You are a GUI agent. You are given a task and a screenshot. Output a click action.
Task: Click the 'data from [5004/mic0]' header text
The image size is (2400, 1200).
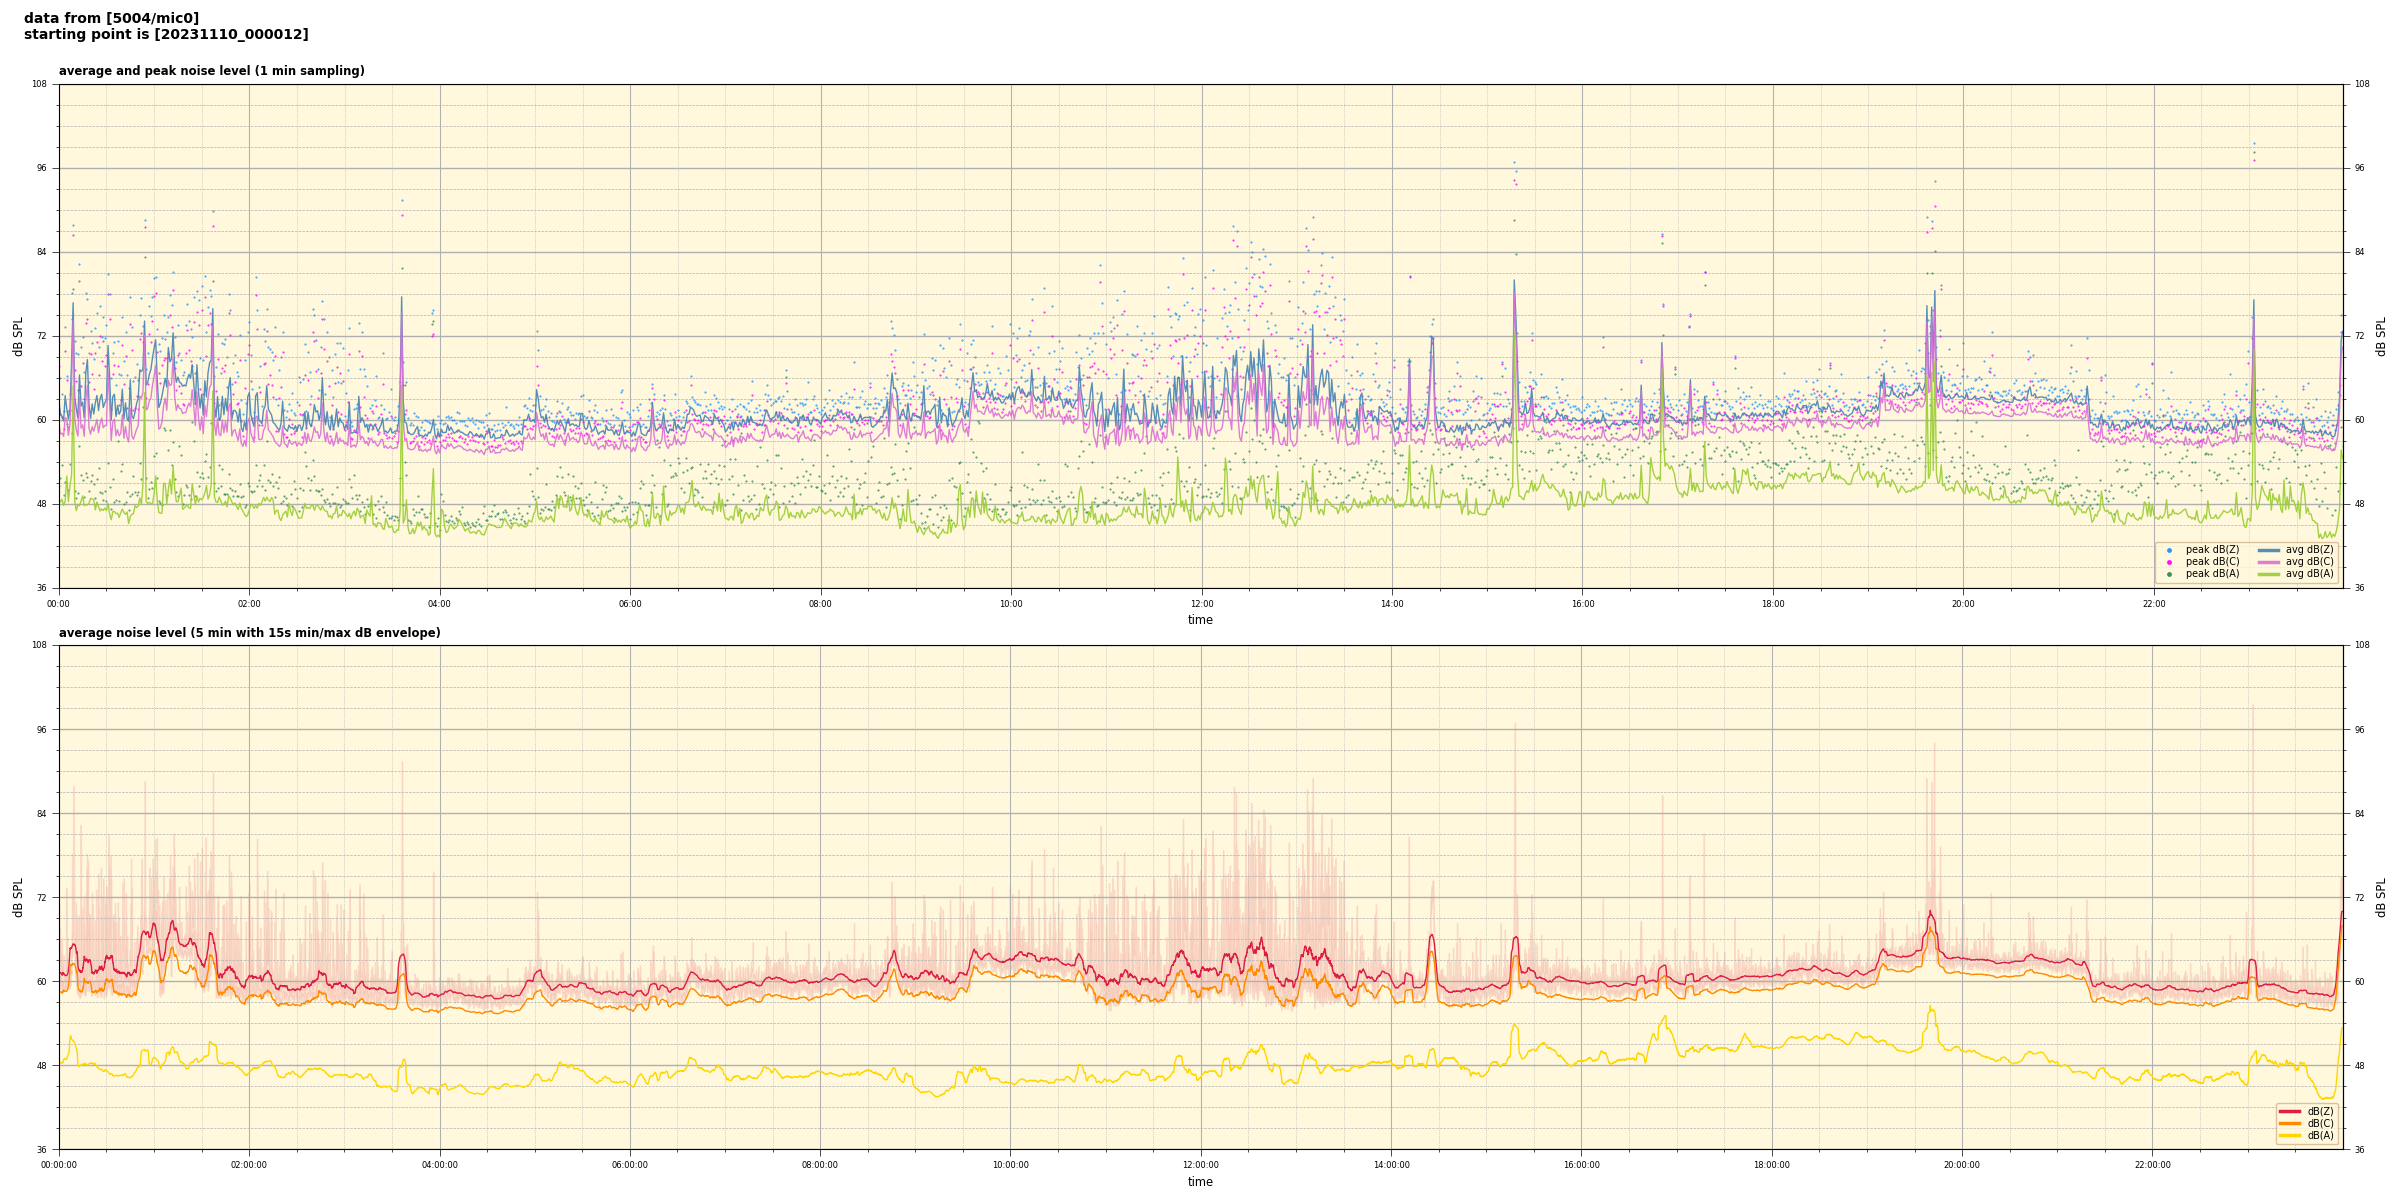click(111, 18)
